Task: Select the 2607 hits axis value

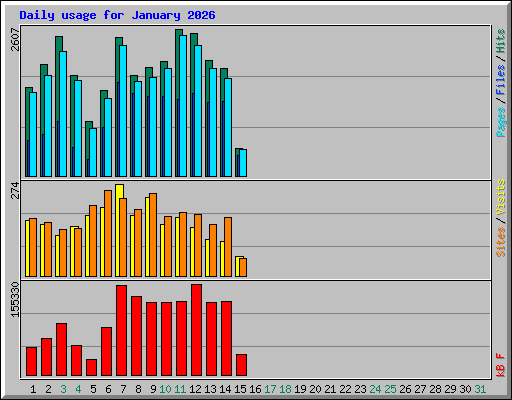Action: coord(15,39)
